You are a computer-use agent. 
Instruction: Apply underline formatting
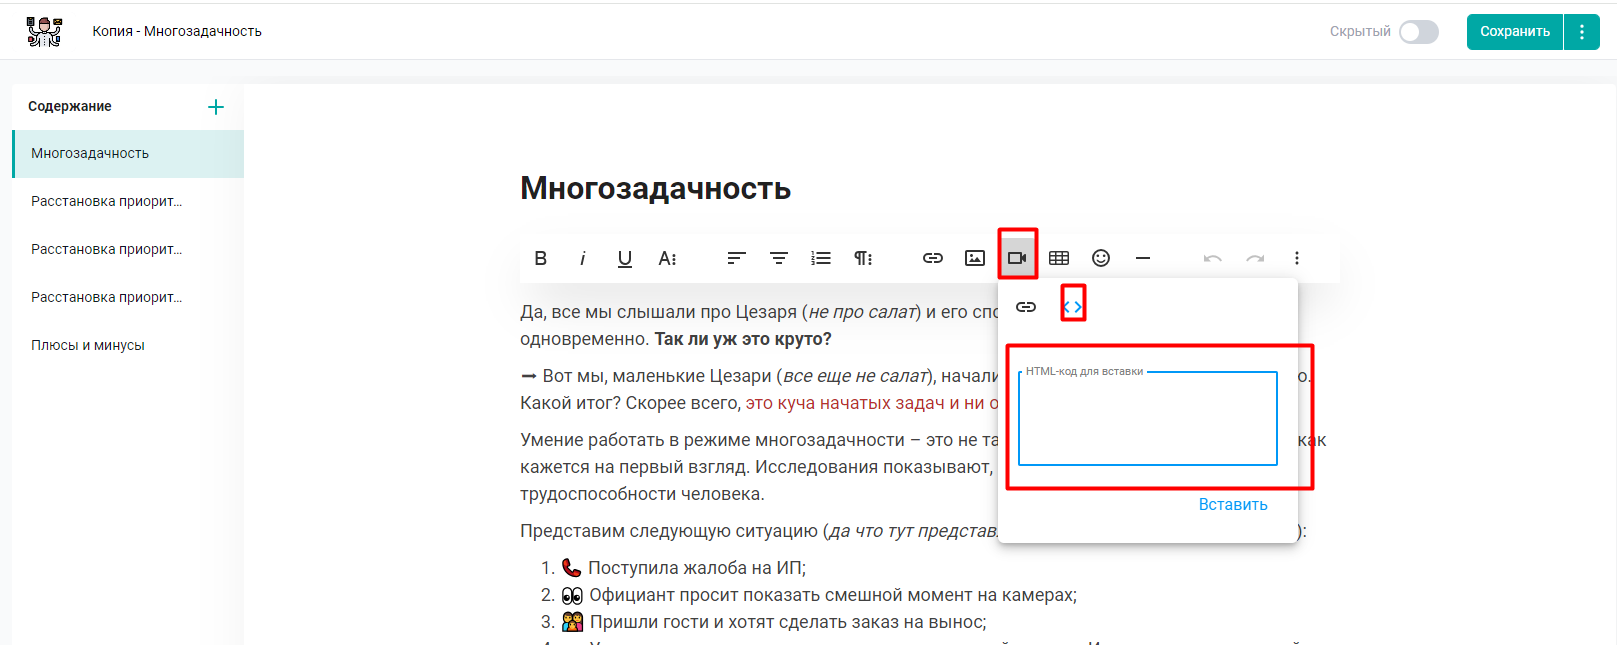coord(625,258)
